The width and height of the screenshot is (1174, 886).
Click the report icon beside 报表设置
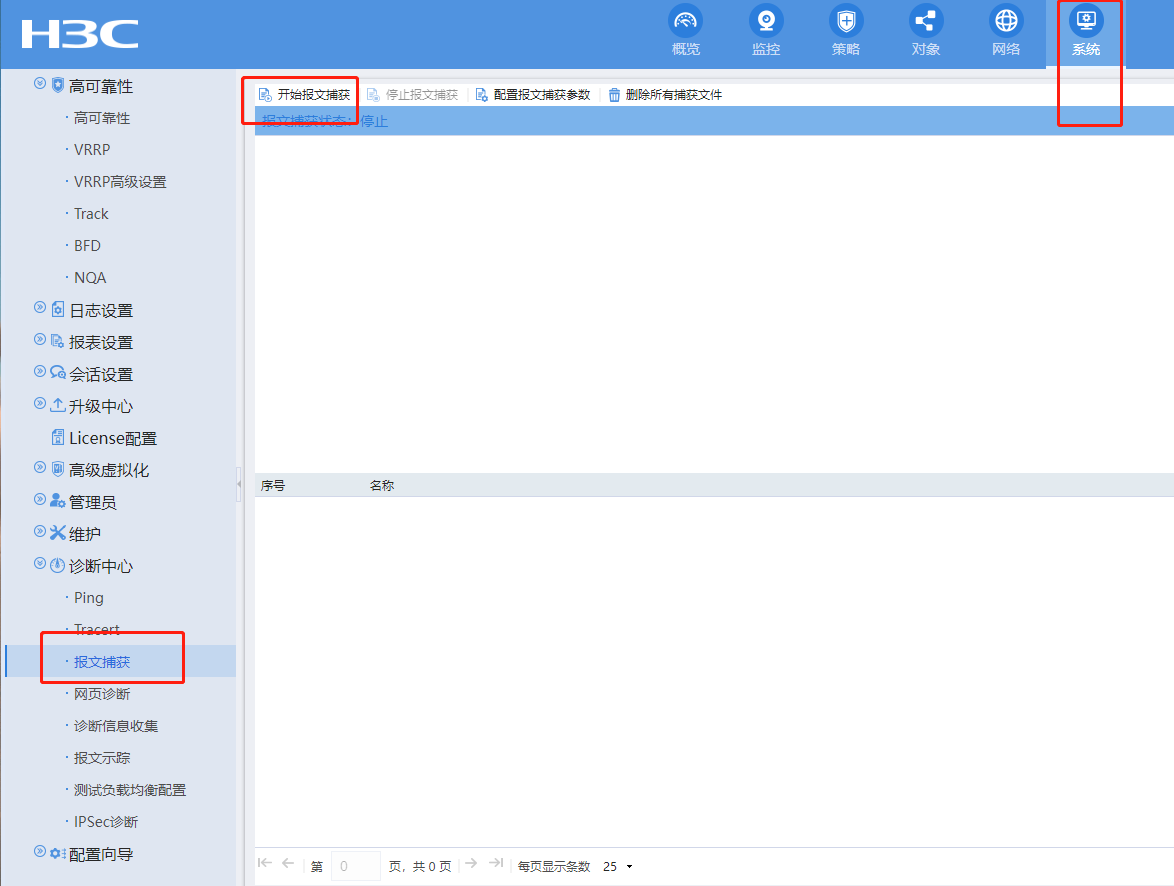(58, 342)
